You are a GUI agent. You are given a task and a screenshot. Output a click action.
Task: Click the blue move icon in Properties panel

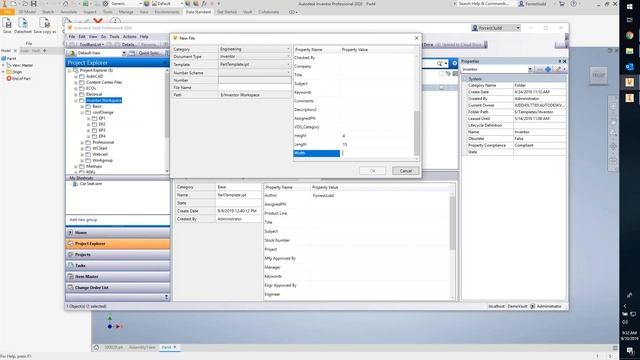[548, 69]
